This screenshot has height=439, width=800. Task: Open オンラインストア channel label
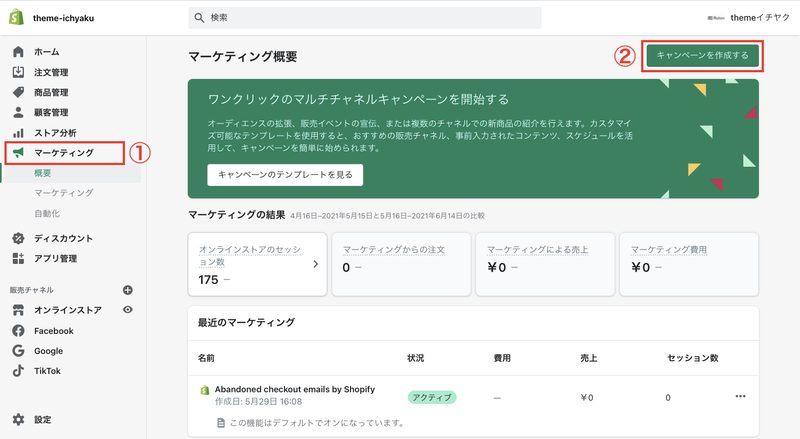[68, 310]
